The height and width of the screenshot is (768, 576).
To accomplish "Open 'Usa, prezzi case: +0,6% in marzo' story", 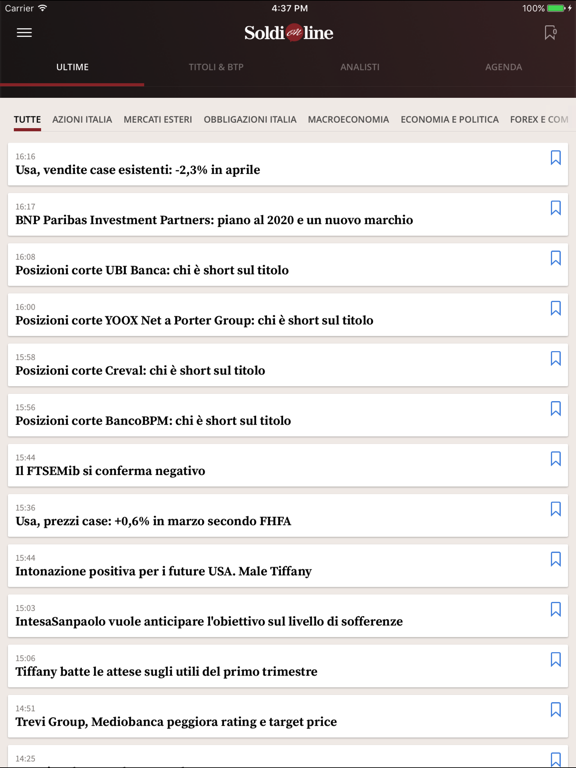I will (153, 521).
